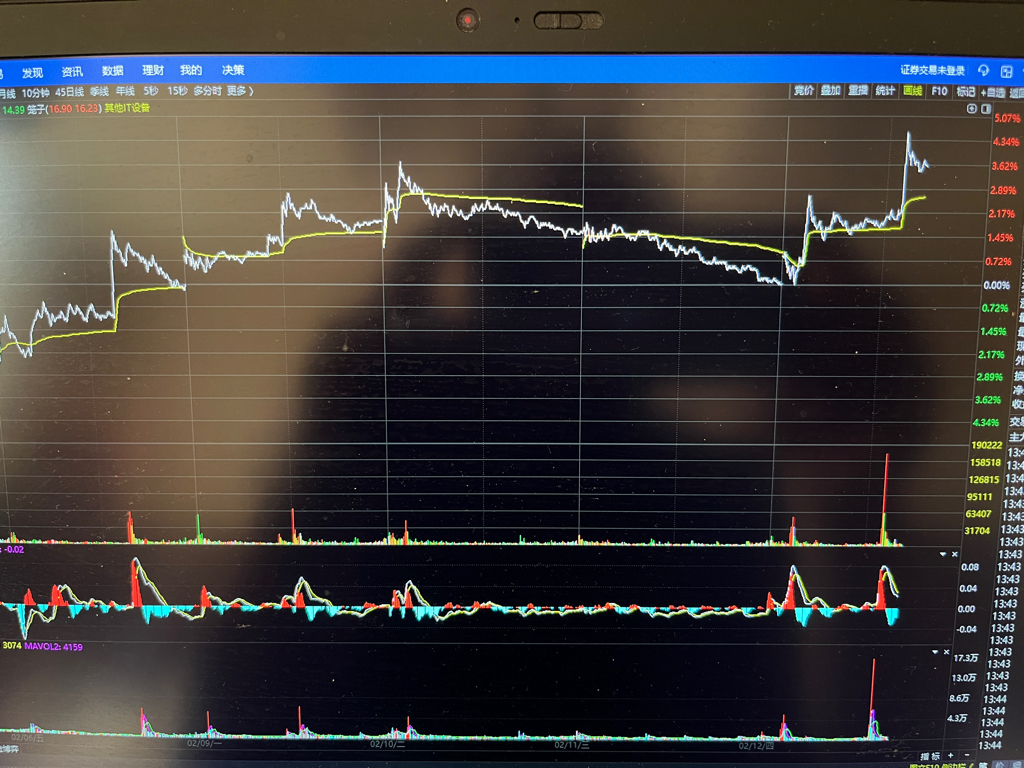The image size is (1024, 768).
Task: Open the 决策 menu
Action: click(233, 69)
